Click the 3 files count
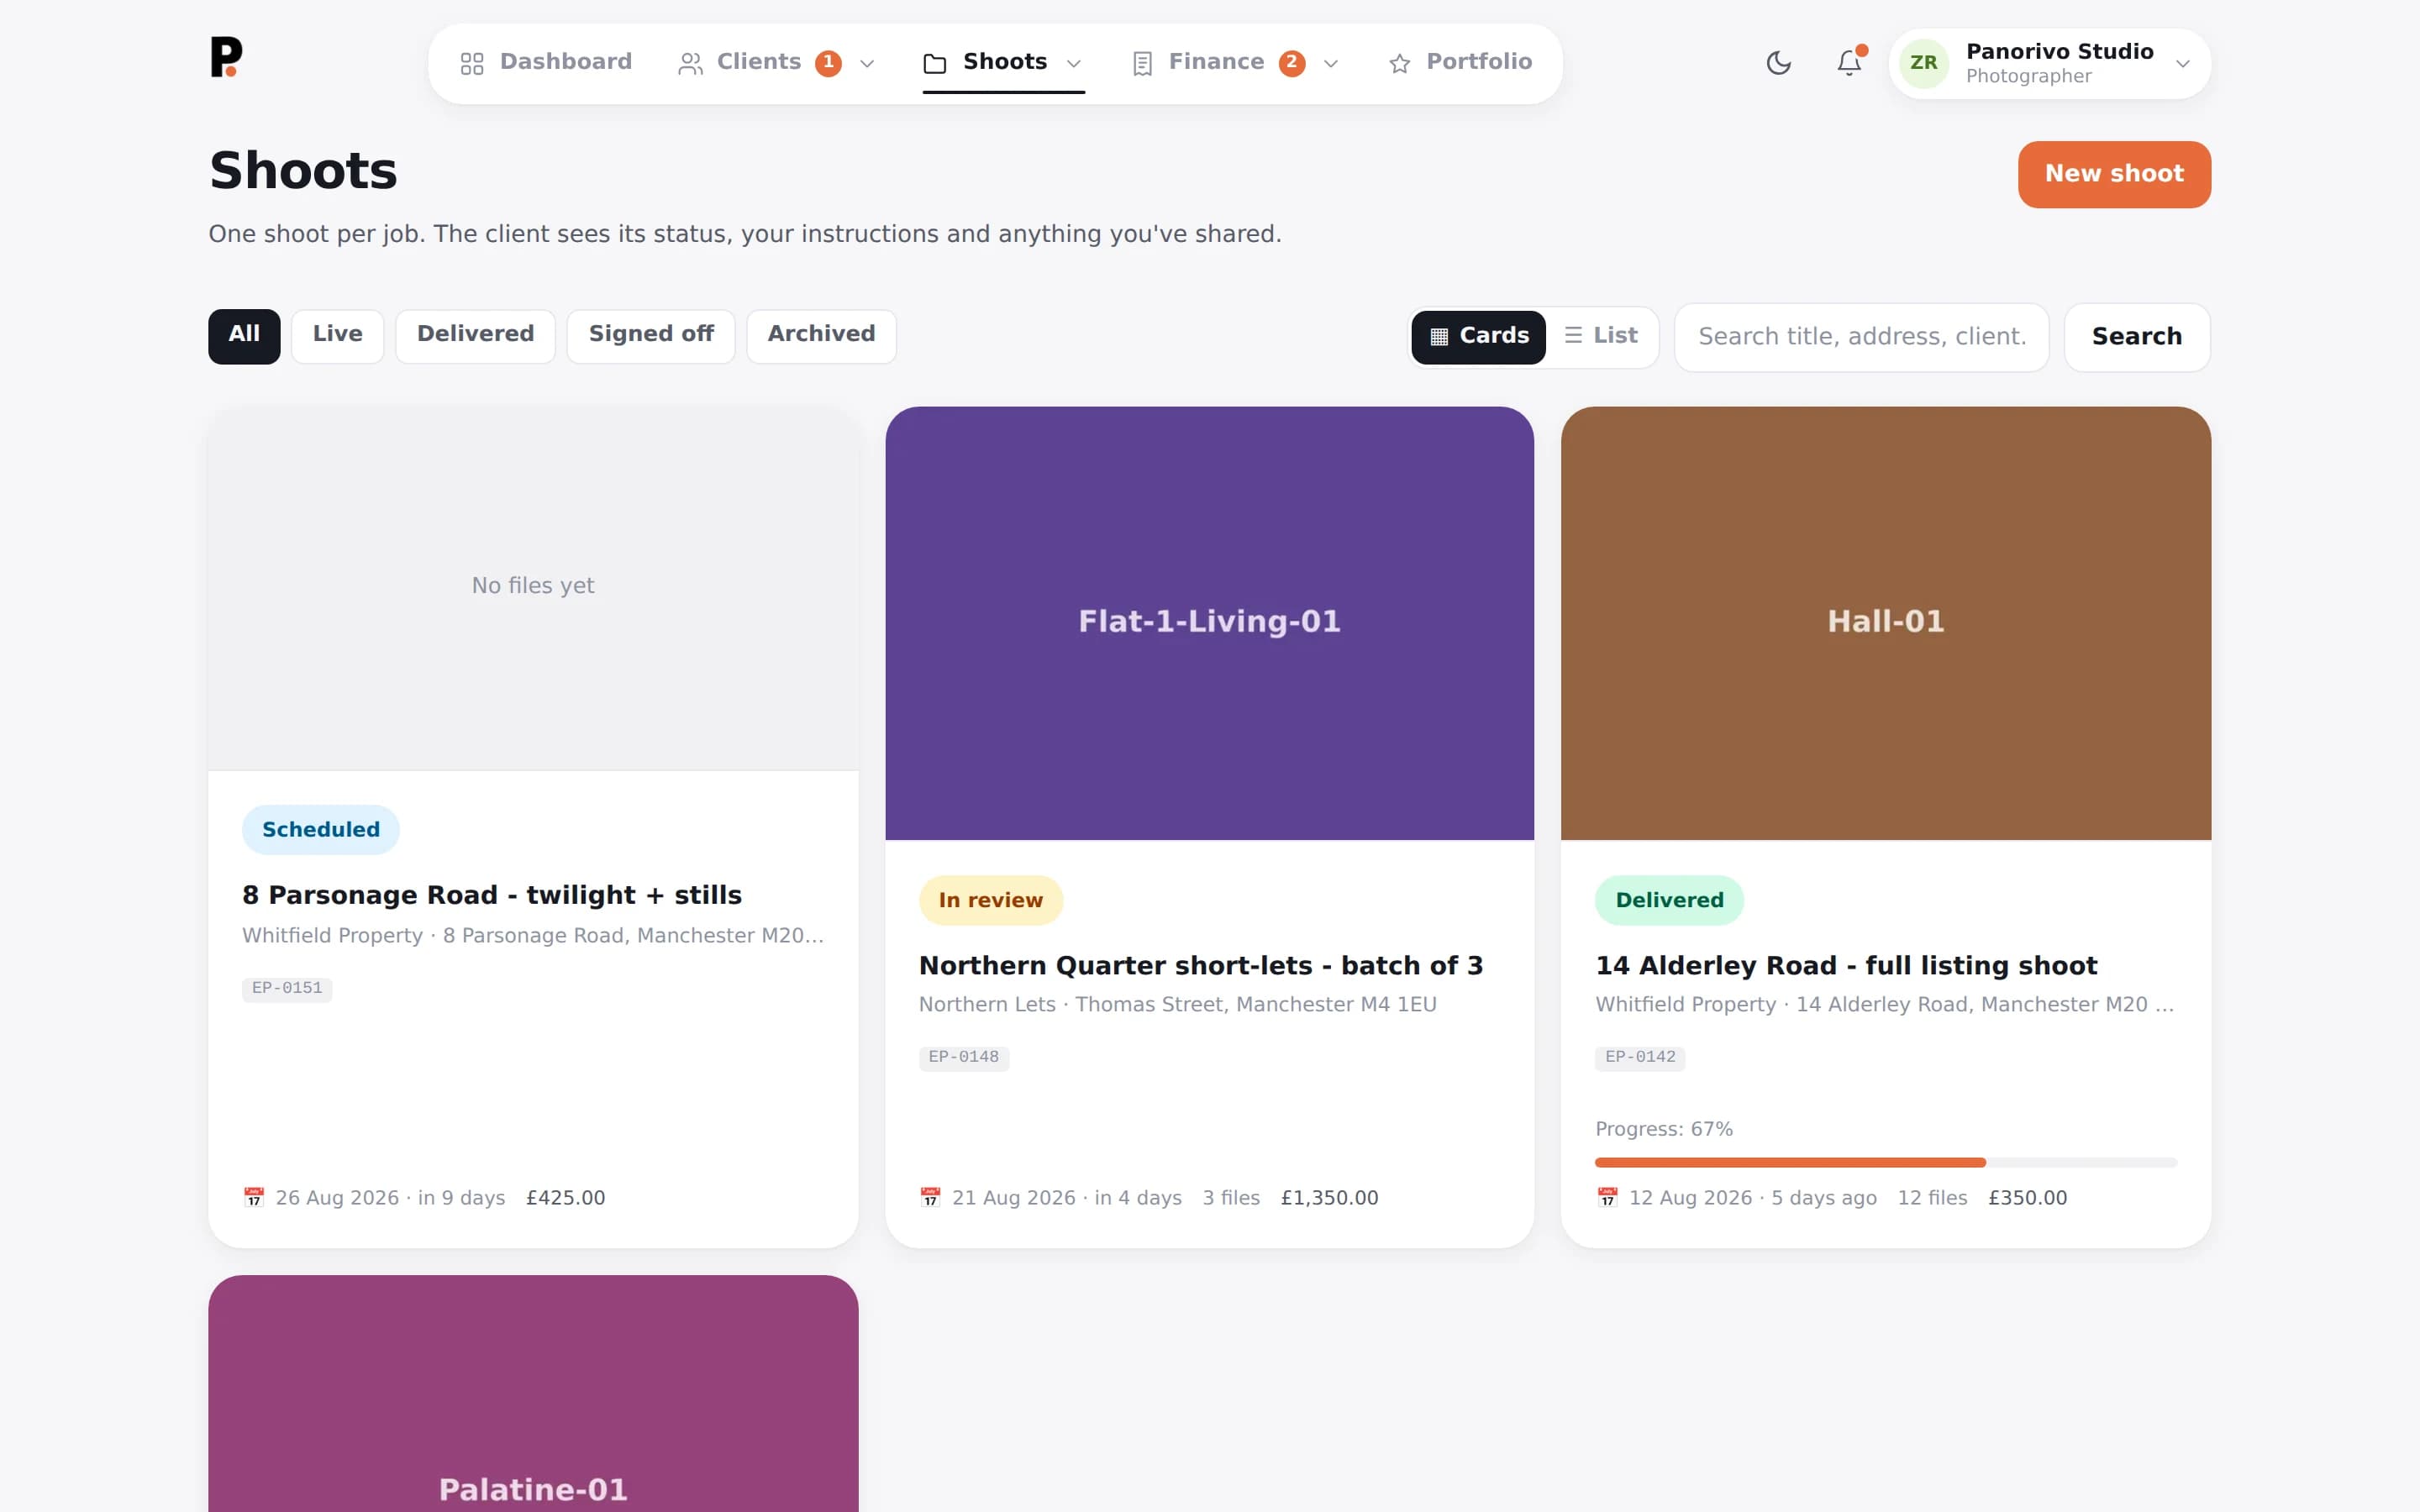 (x=1231, y=1198)
